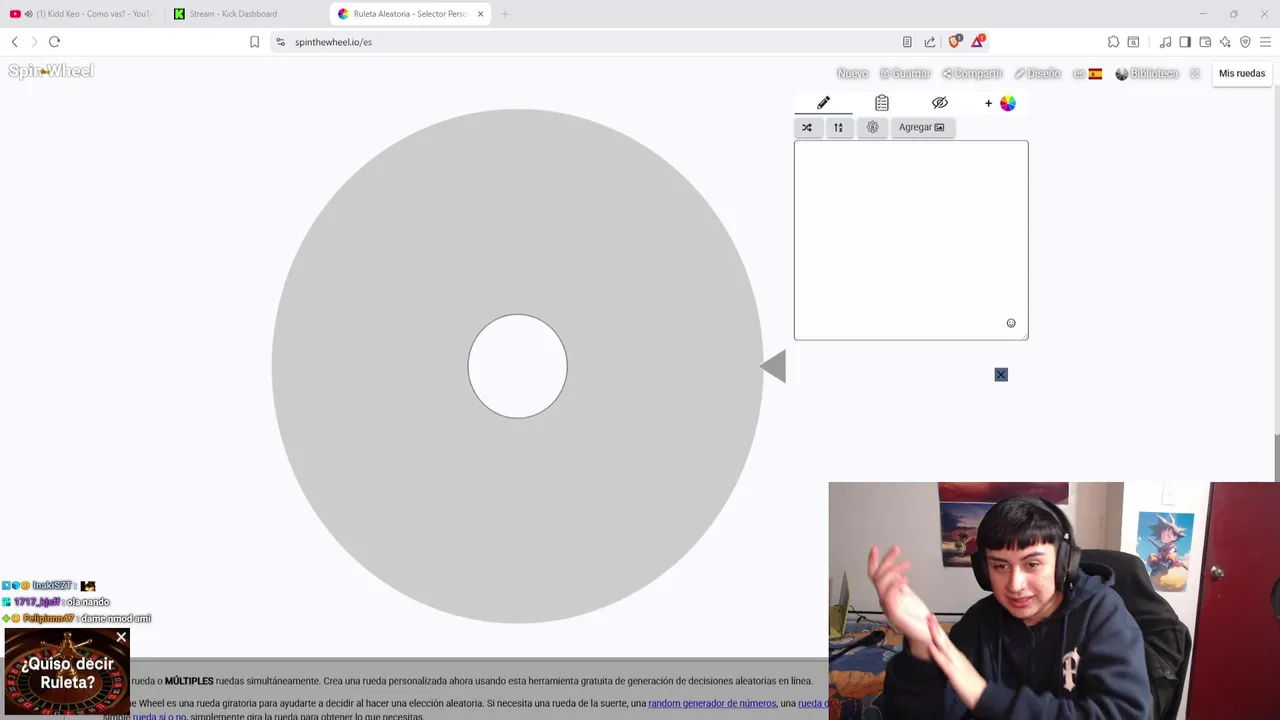Open browser hamburger main menu

click(x=1266, y=42)
